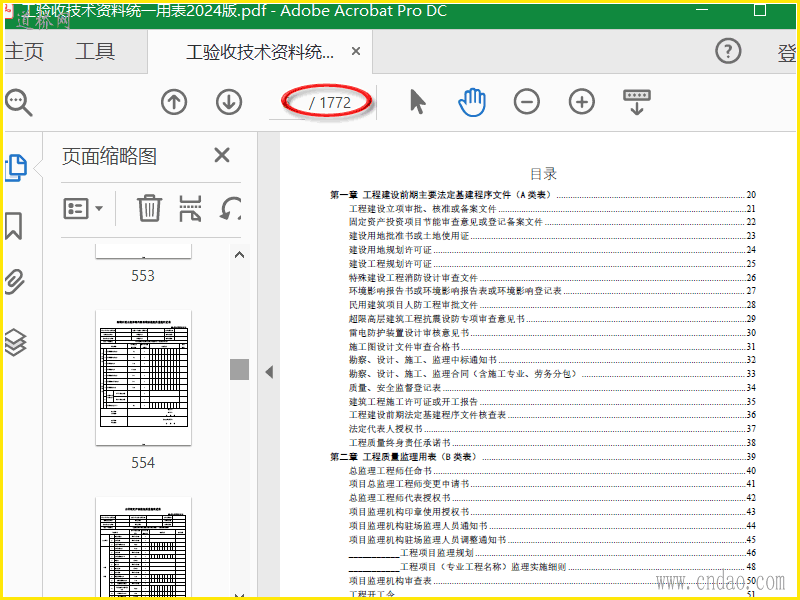Switch to the 工具 tab
Viewport: 800px width, 600px height.
pyautogui.click(x=95, y=52)
